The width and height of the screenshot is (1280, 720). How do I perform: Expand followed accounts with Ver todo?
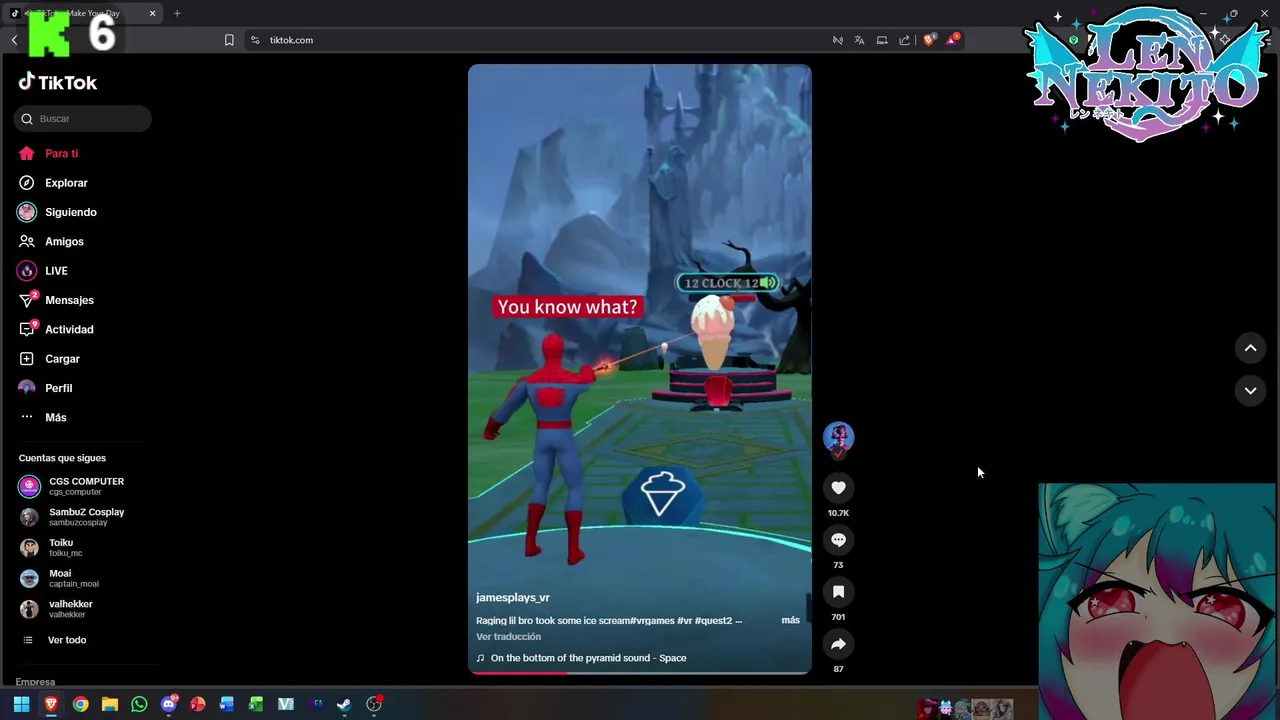click(53, 640)
